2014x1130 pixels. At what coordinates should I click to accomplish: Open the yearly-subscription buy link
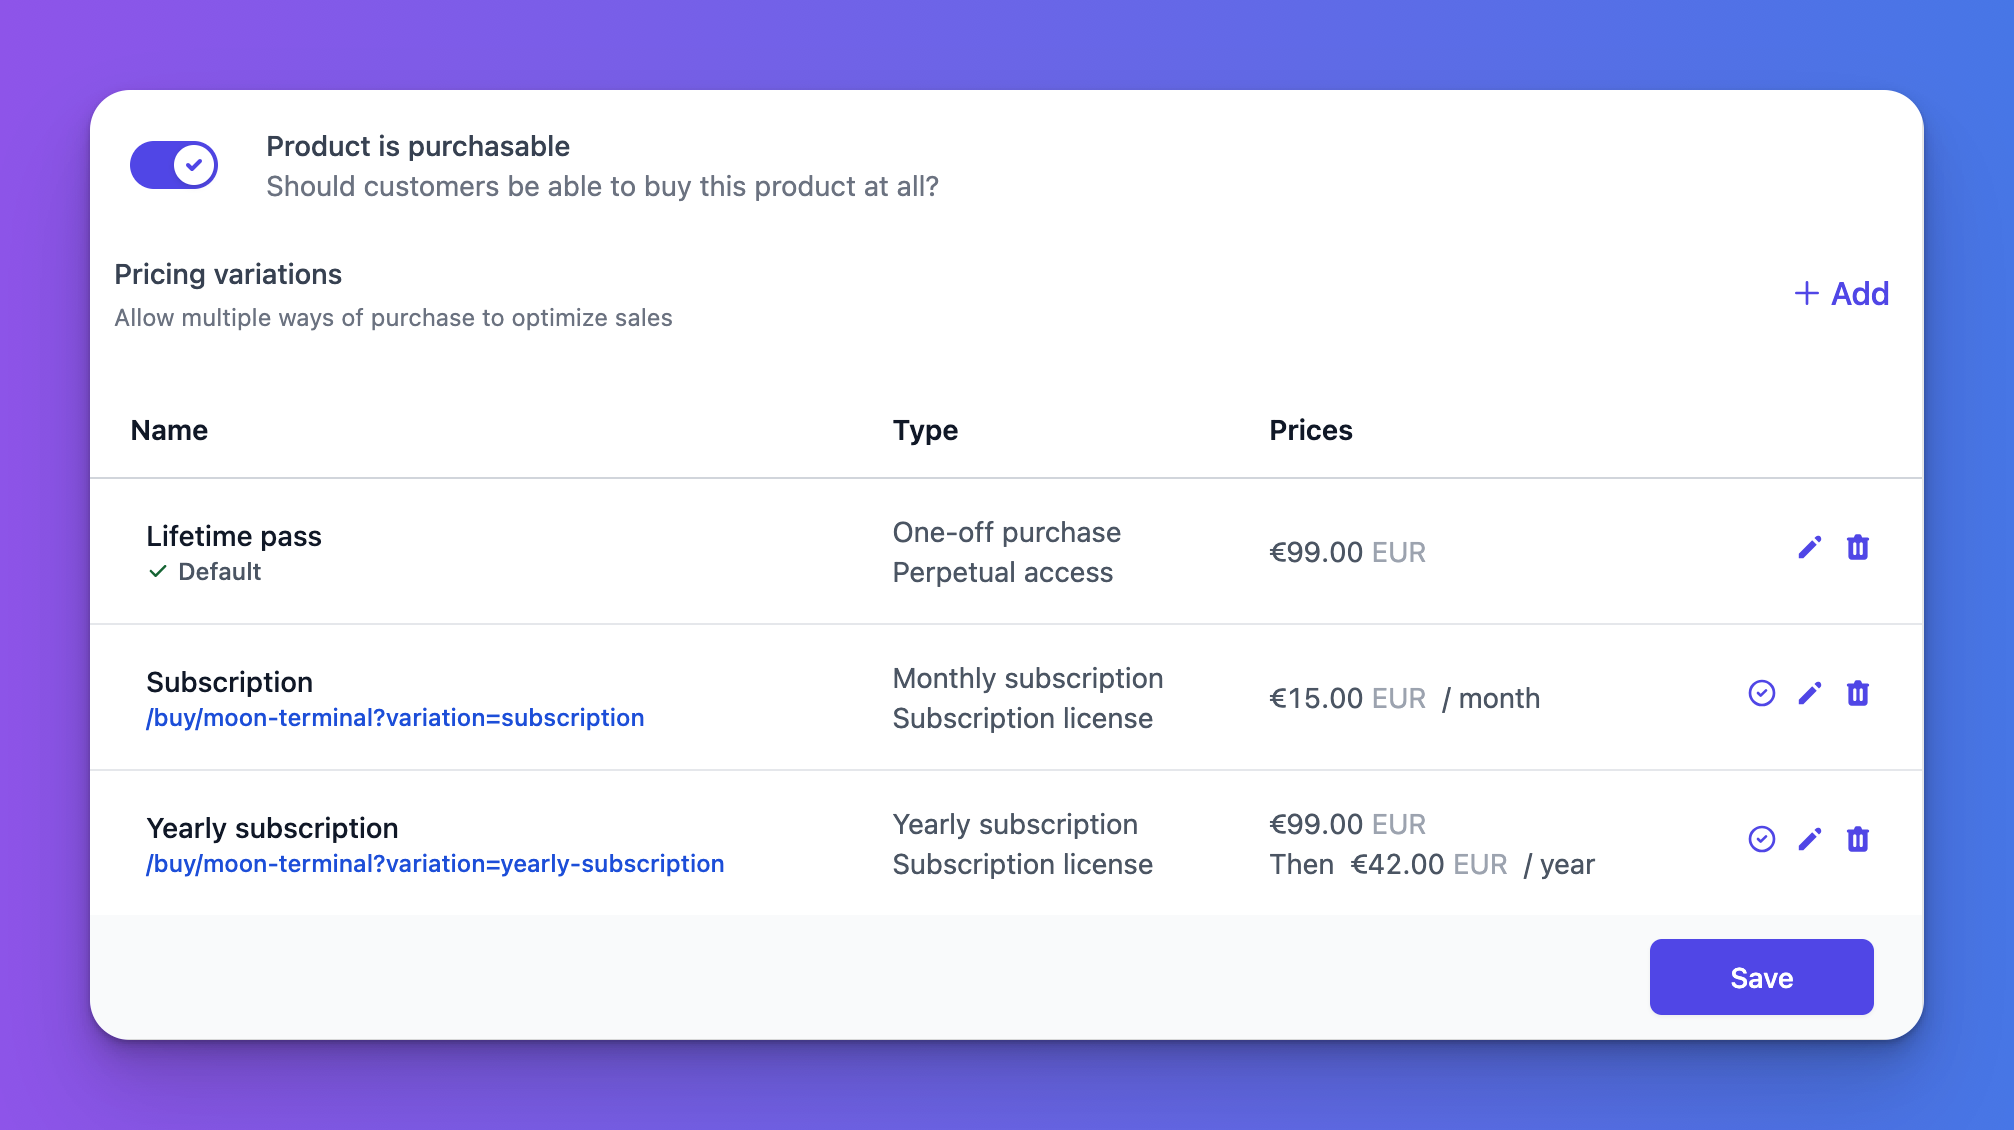[435, 864]
